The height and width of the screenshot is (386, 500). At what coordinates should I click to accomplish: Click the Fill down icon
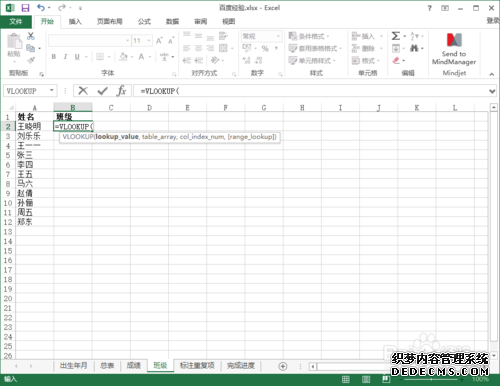[x=396, y=48]
